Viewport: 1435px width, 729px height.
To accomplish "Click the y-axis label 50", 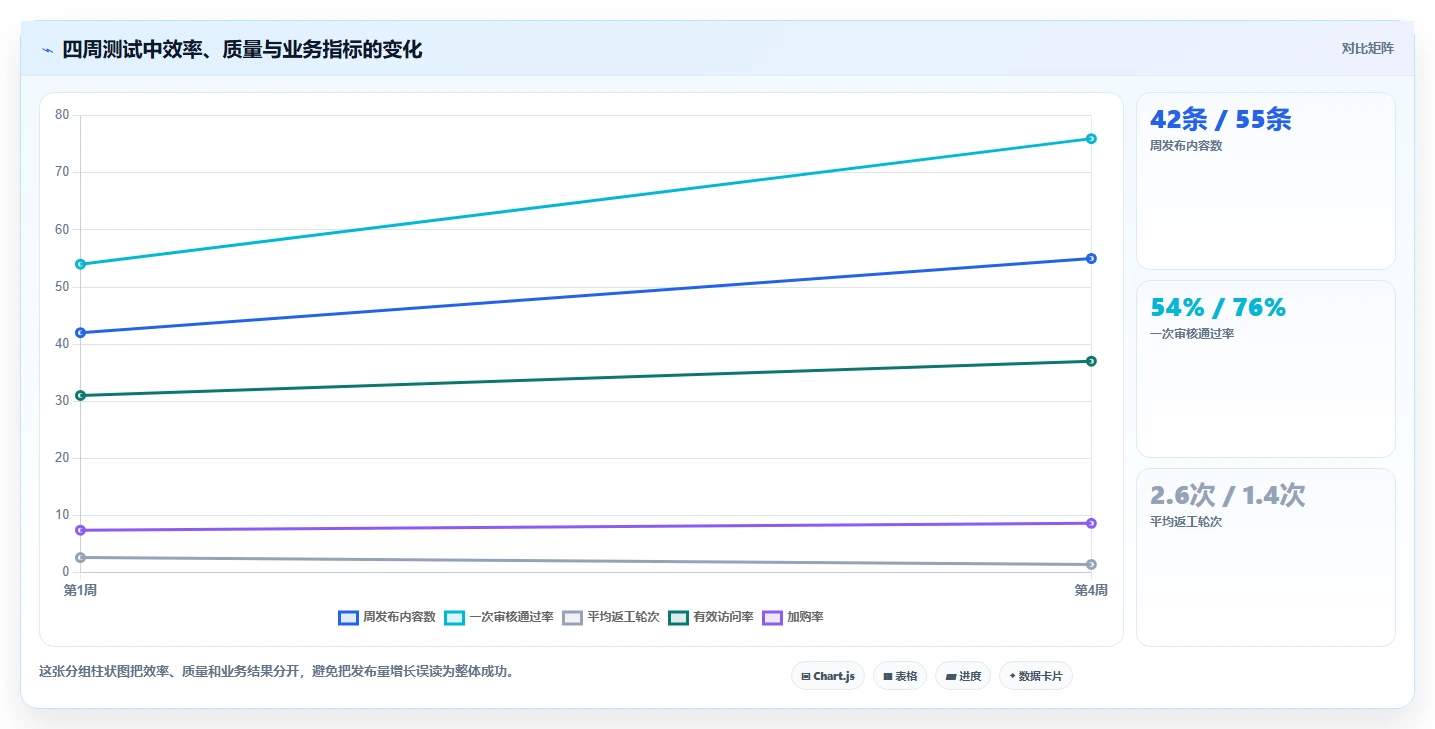I will click(62, 286).
